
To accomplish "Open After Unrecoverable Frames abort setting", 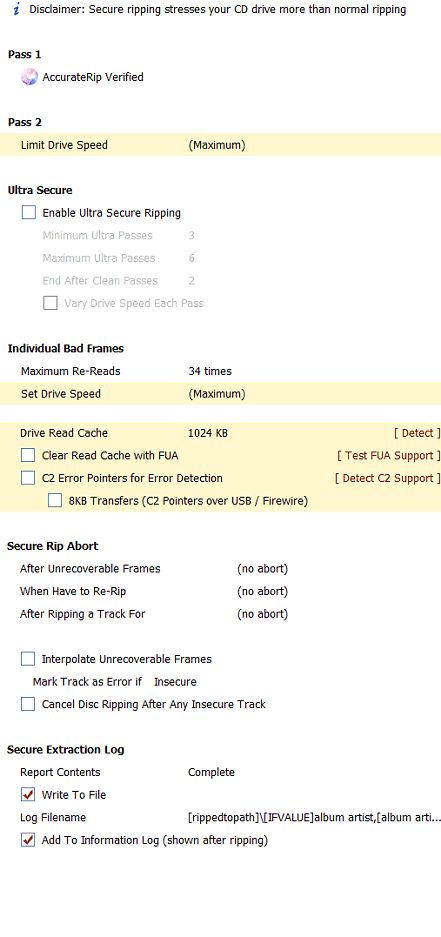I will (262, 568).
